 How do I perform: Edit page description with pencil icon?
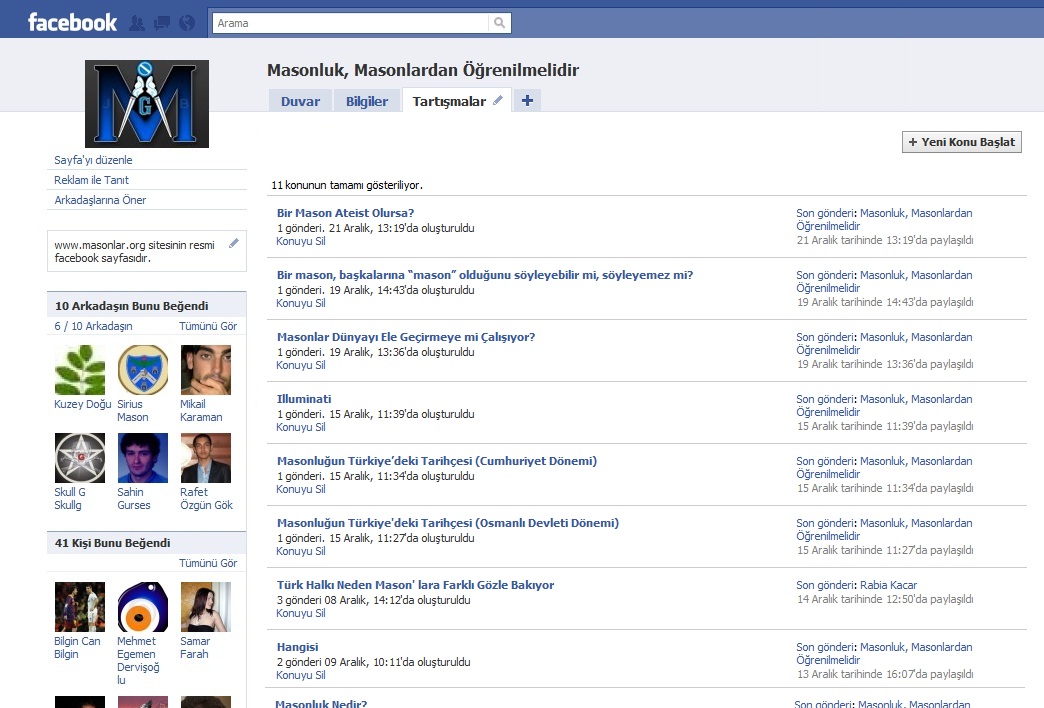(x=234, y=243)
